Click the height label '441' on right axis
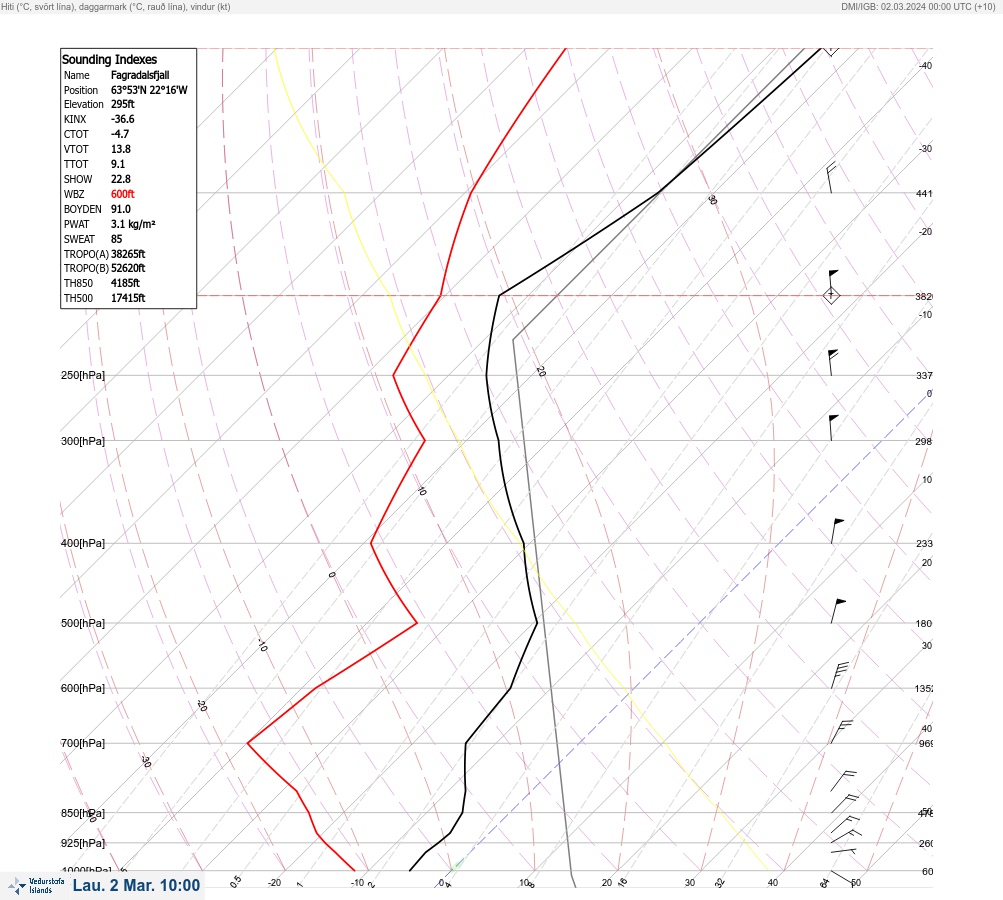1003x900 pixels. [924, 193]
